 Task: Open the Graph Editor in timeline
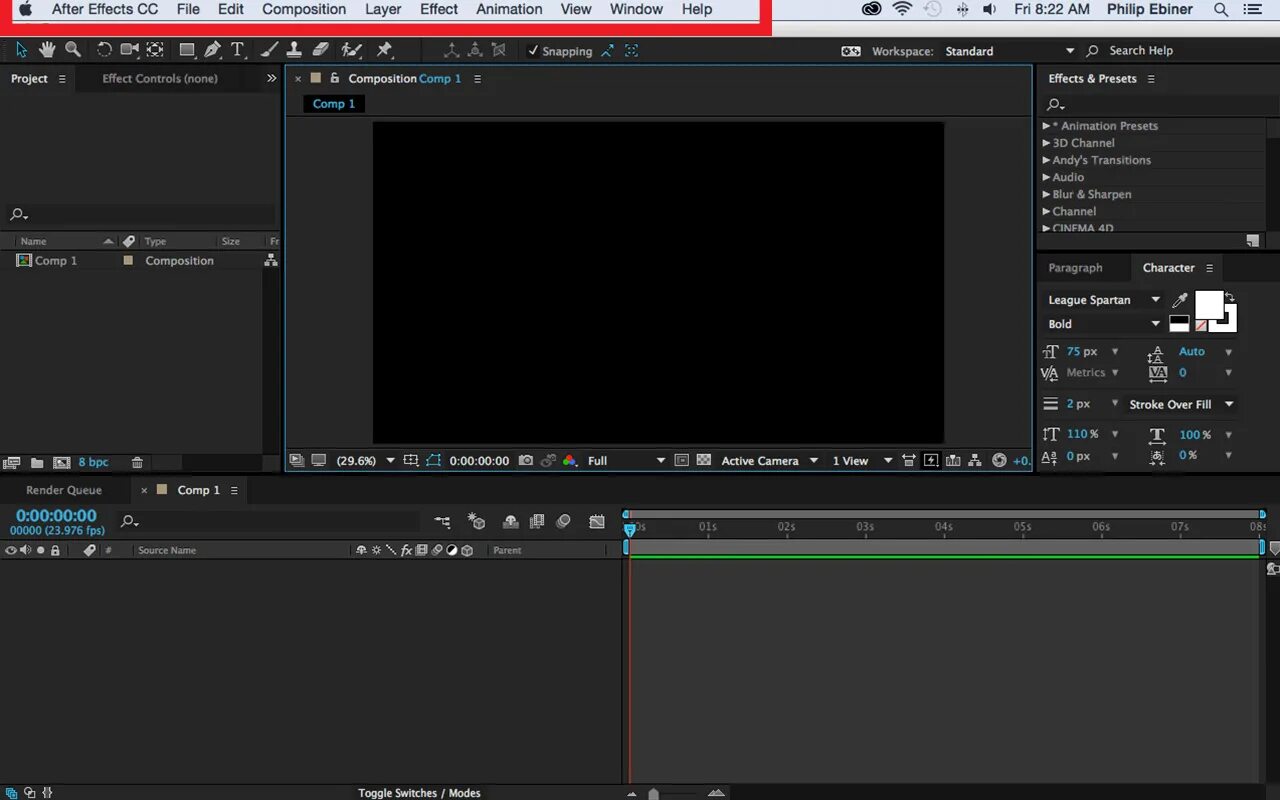[x=597, y=522]
